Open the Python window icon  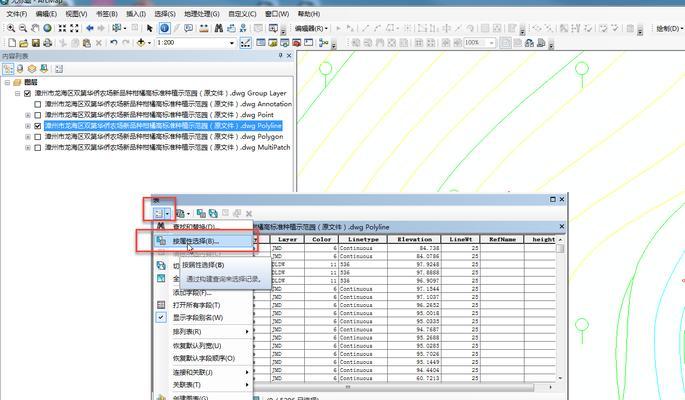[x=308, y=43]
